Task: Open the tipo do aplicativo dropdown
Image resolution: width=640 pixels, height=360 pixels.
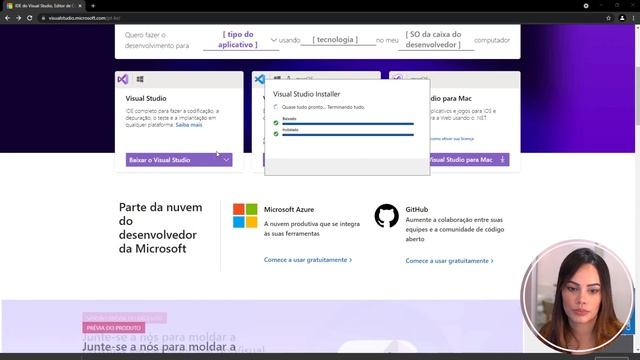Action: pos(241,40)
